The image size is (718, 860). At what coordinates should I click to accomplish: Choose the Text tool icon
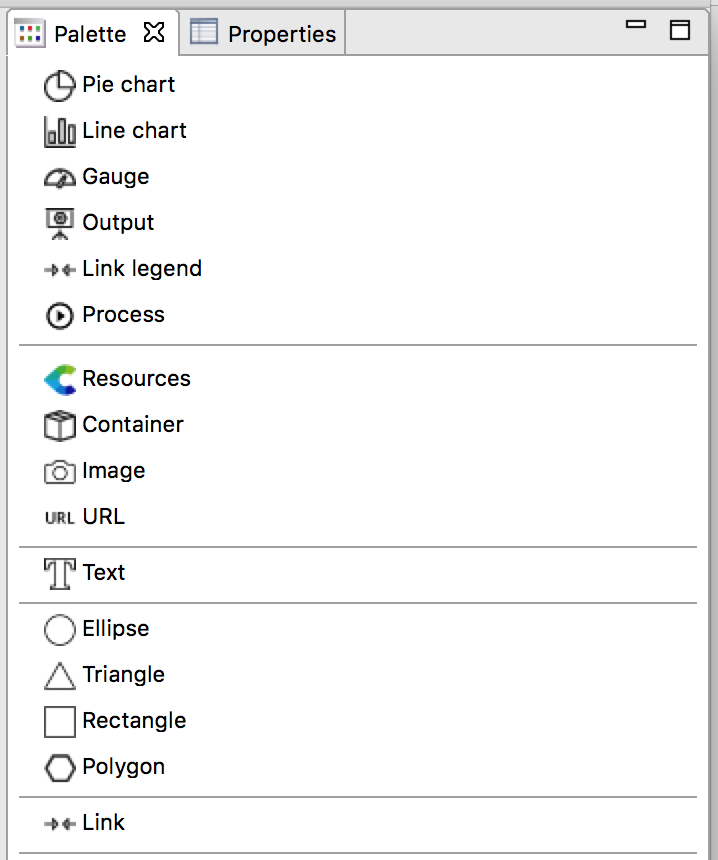tap(60, 574)
